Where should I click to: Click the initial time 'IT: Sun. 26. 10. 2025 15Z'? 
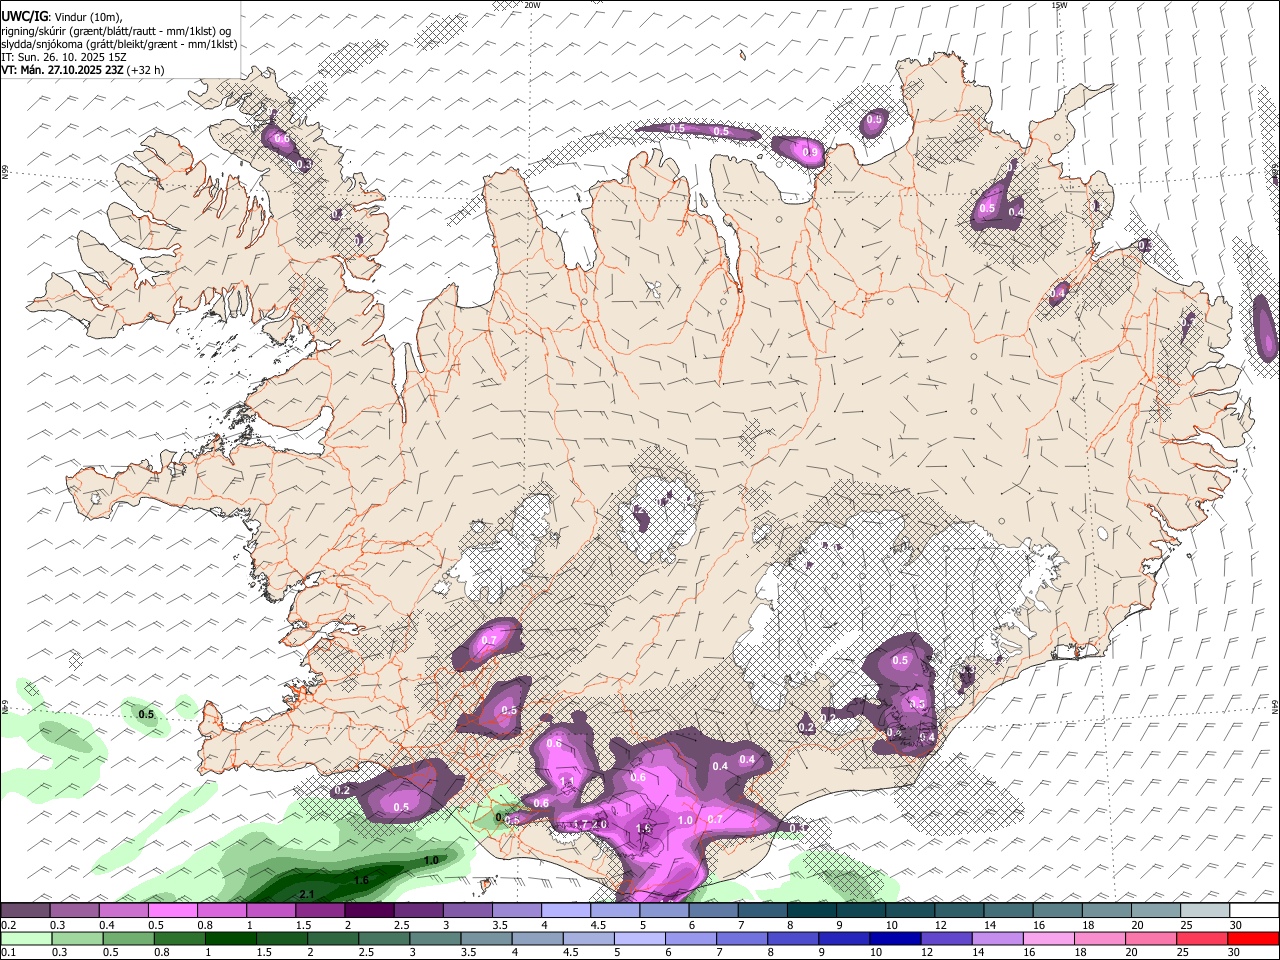coord(64,57)
